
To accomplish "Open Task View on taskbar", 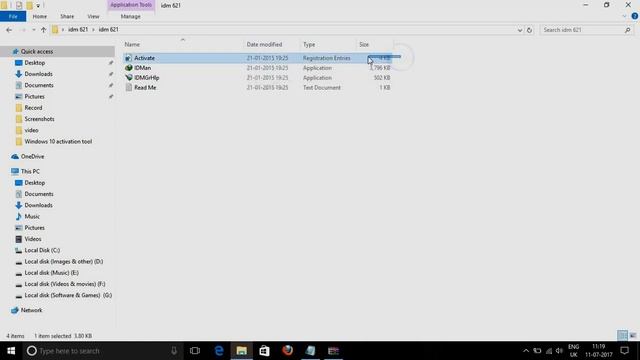I will [195, 351].
